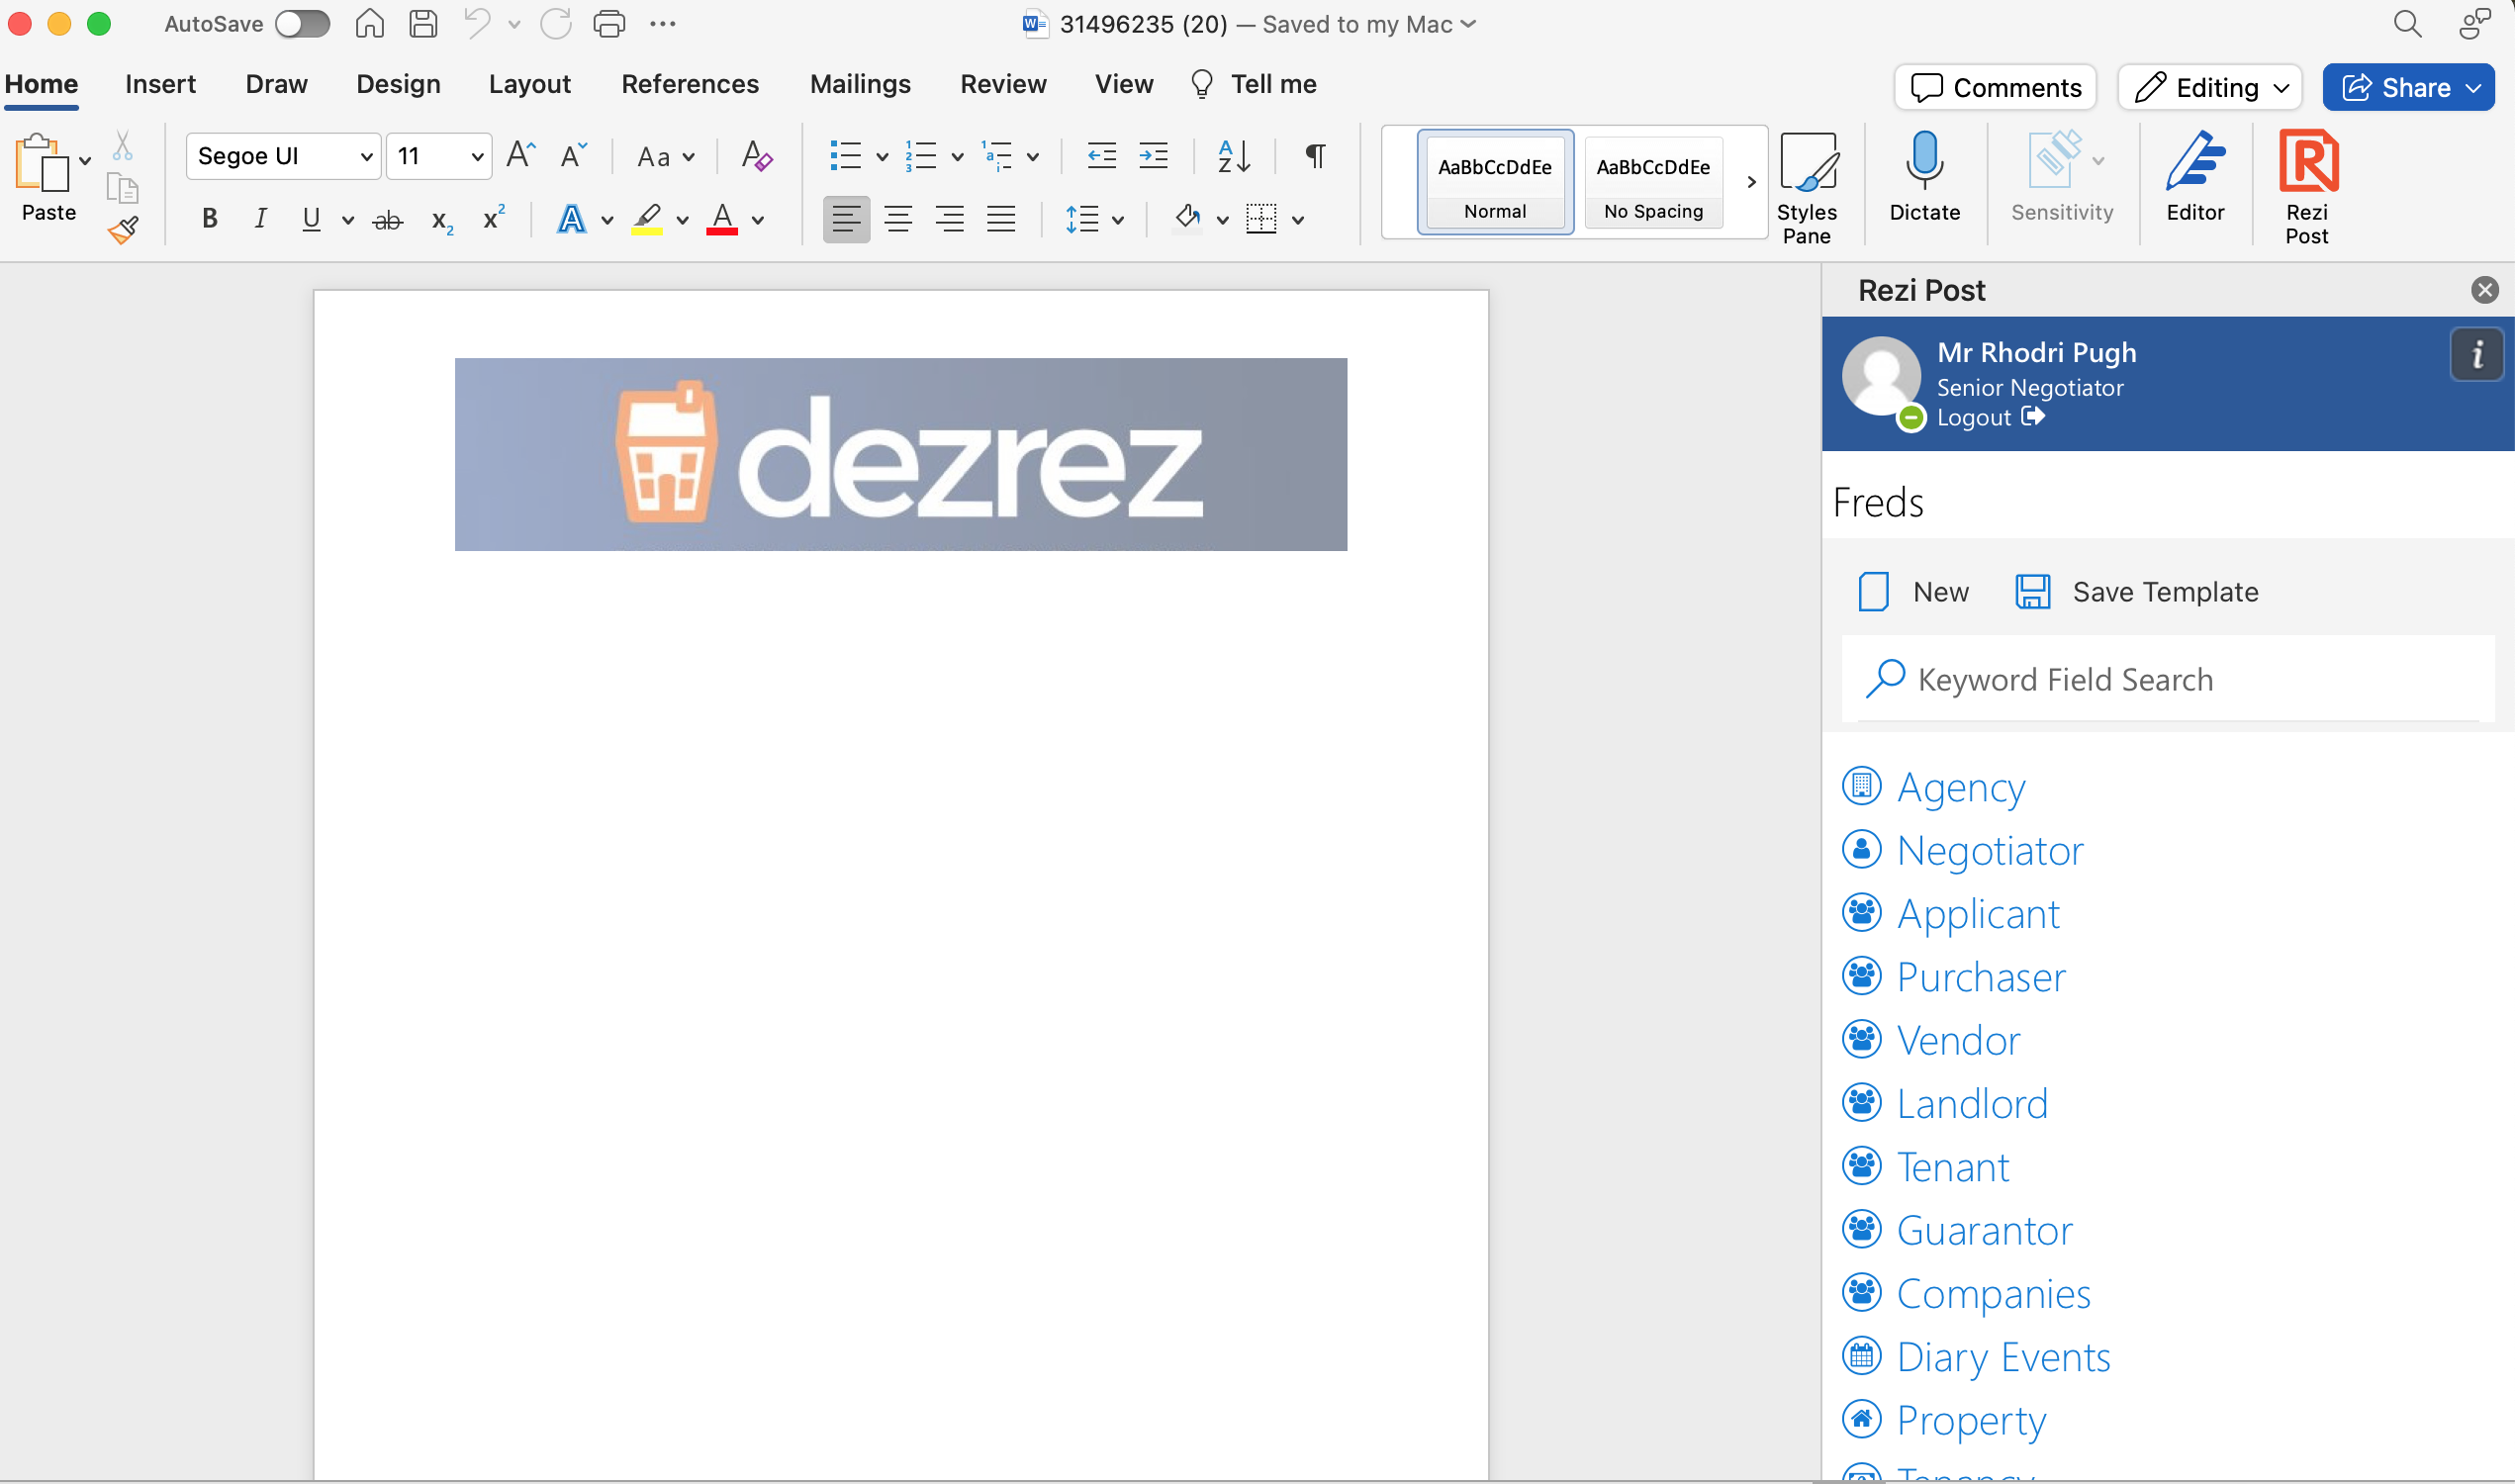Select the dezrez logo image

pyautogui.click(x=900, y=454)
